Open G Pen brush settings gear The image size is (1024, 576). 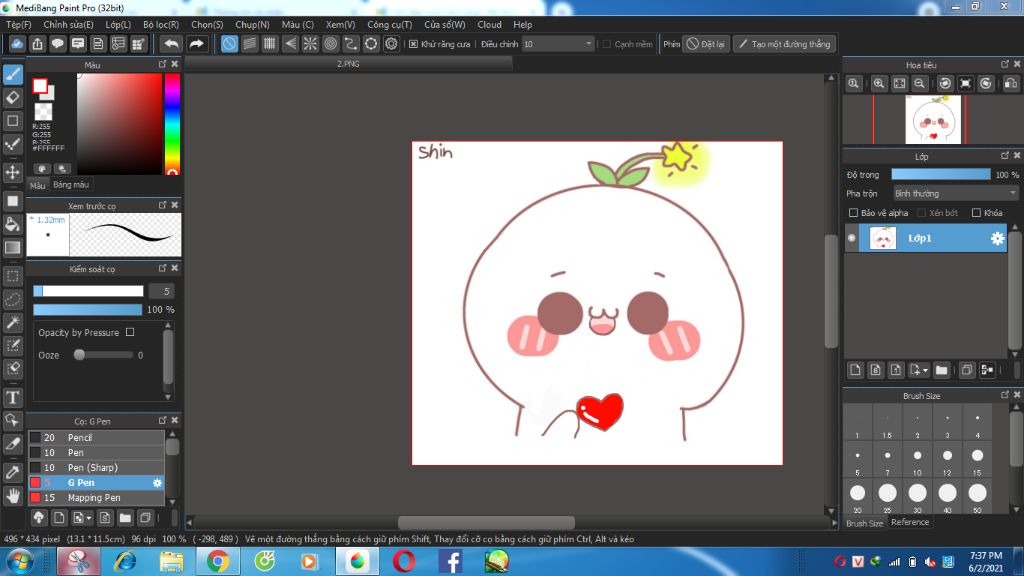pyautogui.click(x=157, y=483)
